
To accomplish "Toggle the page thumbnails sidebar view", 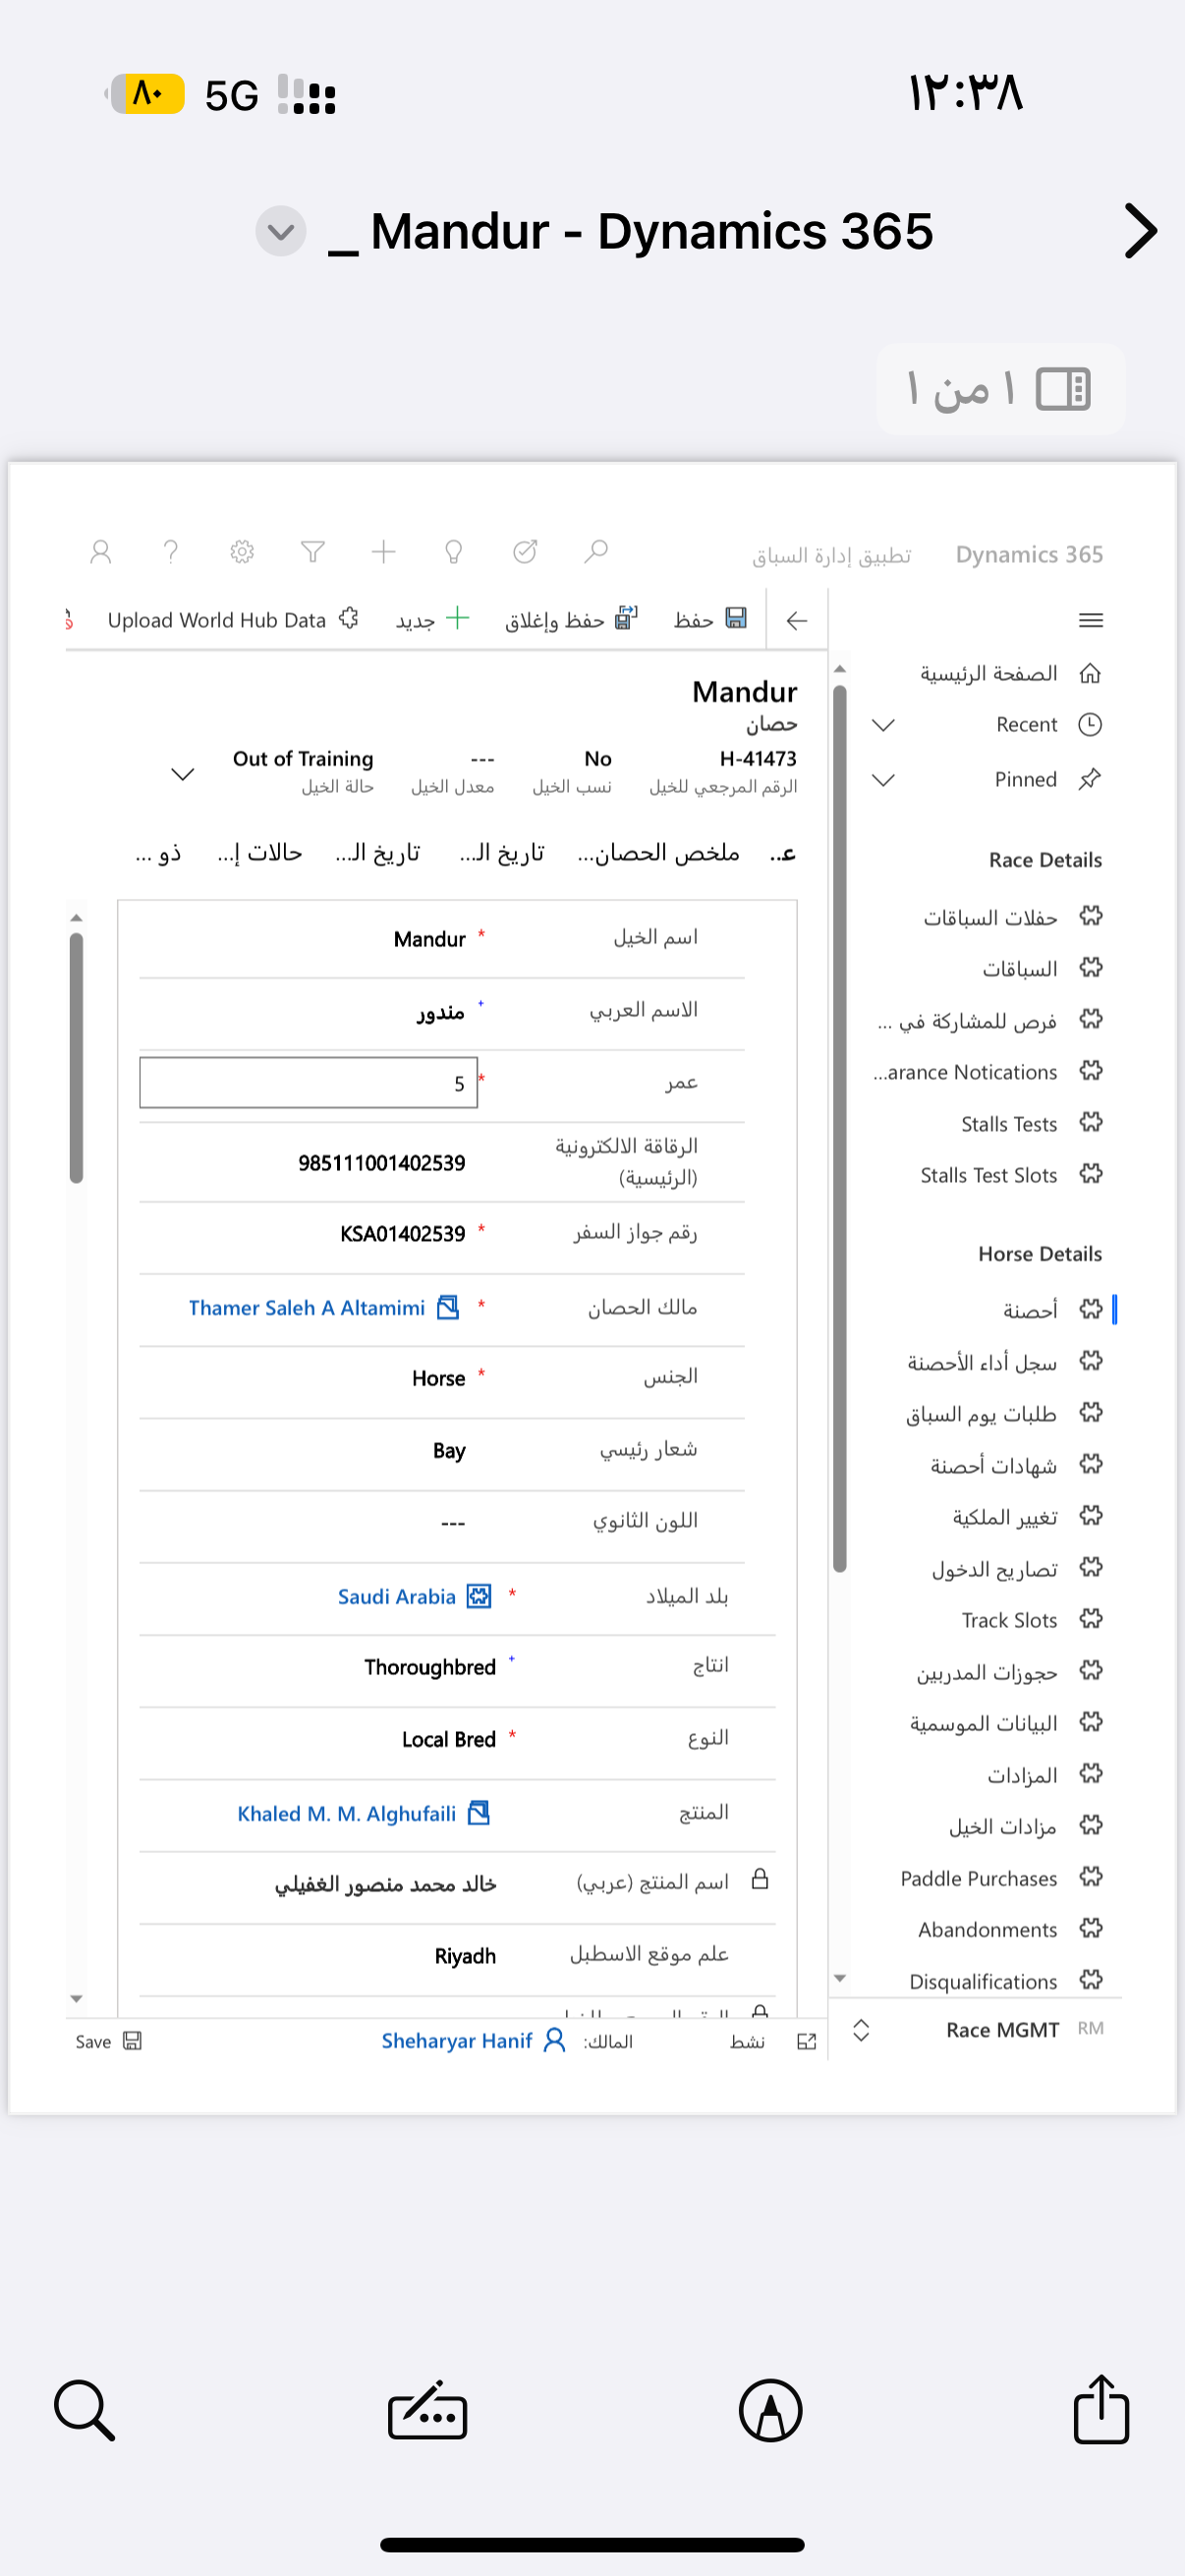I will (x=1063, y=389).
